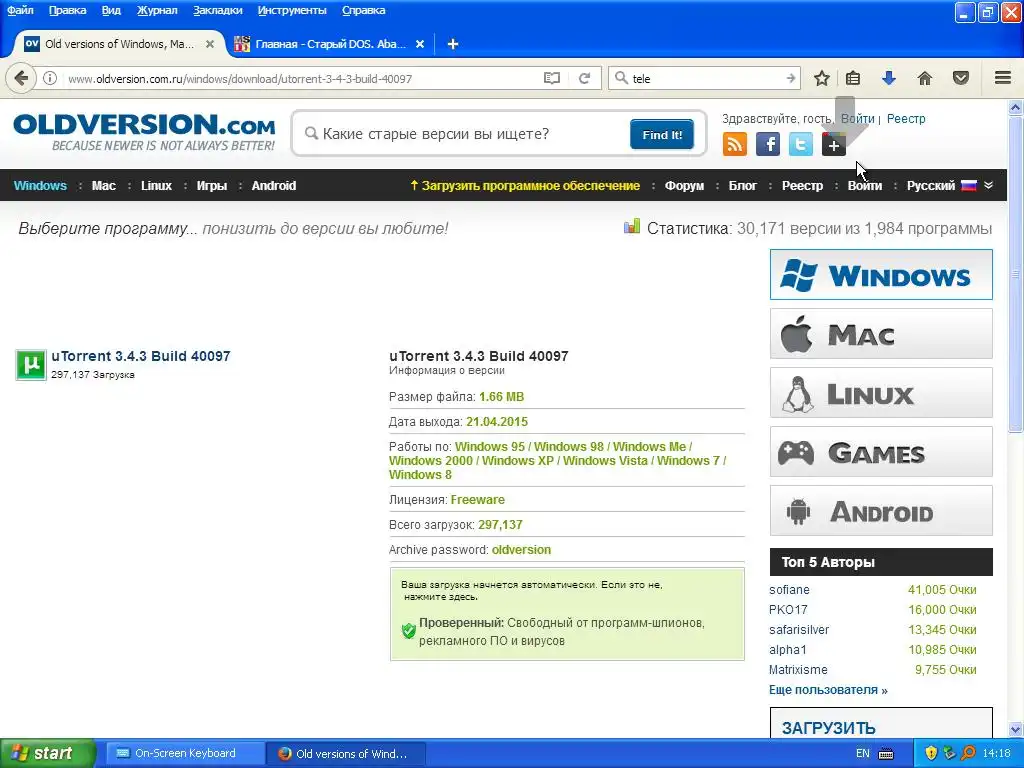Select the large Games platform button
This screenshot has width=1024, height=768.
click(881, 452)
